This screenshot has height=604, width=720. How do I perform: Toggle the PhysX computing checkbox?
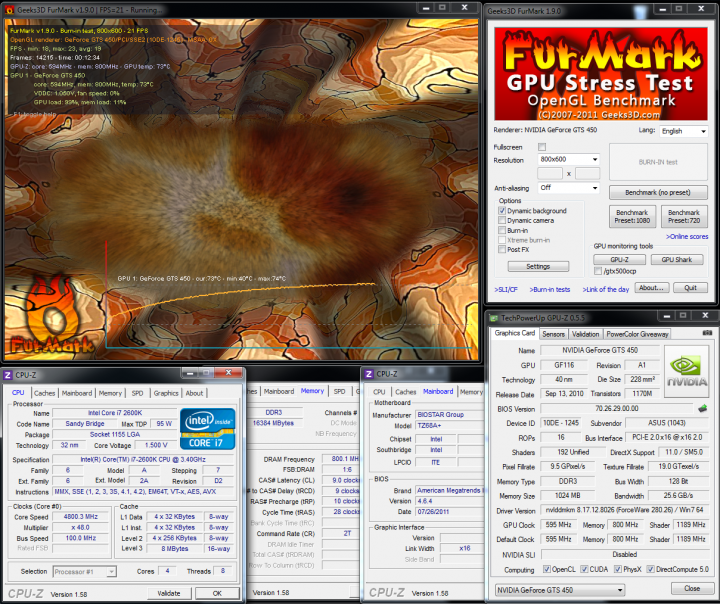618,569
